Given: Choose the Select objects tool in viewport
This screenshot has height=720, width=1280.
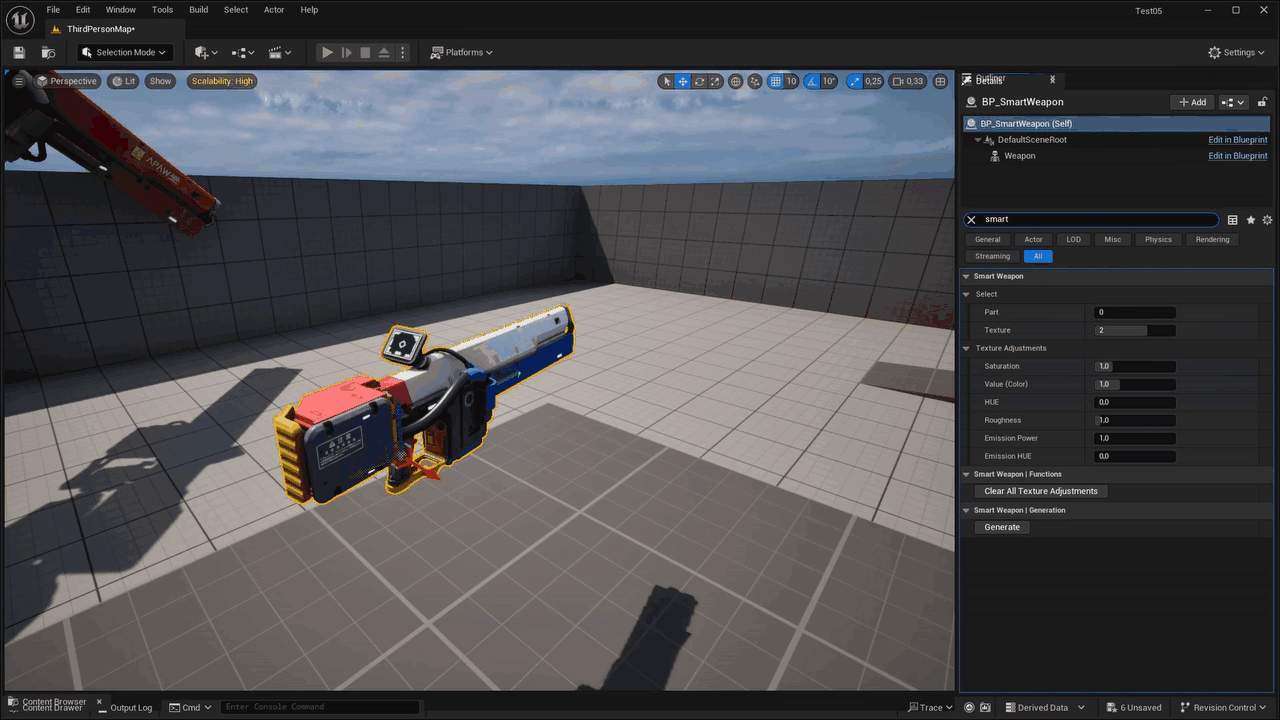Looking at the screenshot, I should point(667,81).
